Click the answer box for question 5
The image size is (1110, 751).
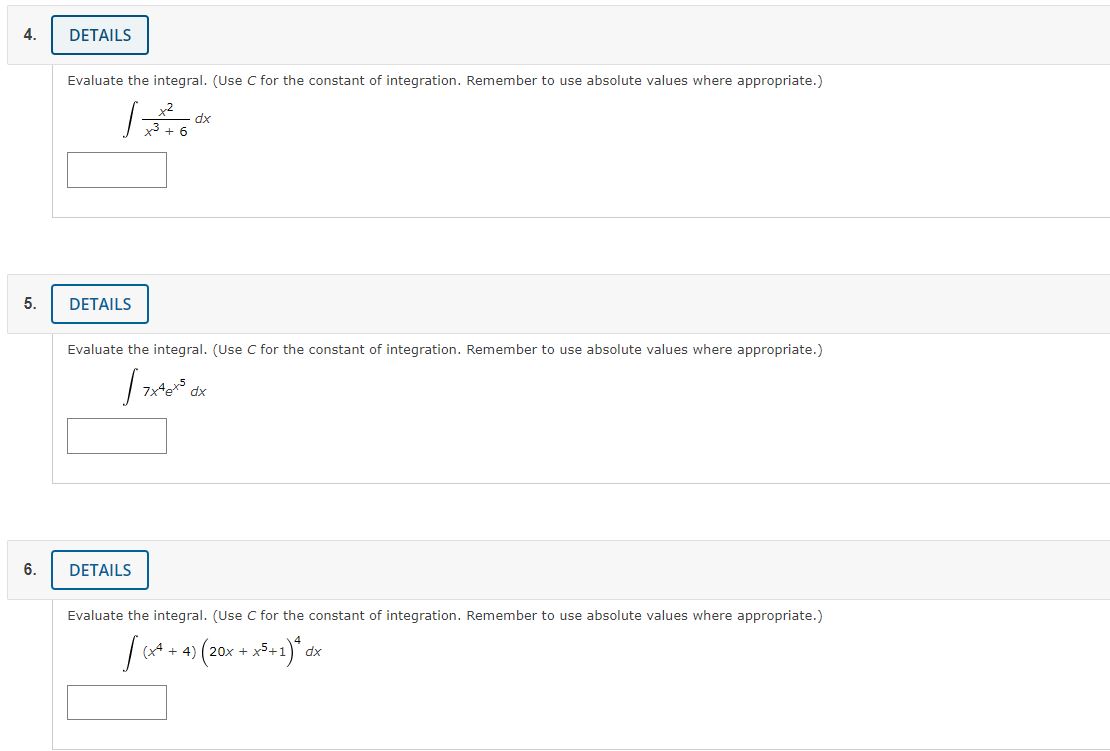click(117, 435)
